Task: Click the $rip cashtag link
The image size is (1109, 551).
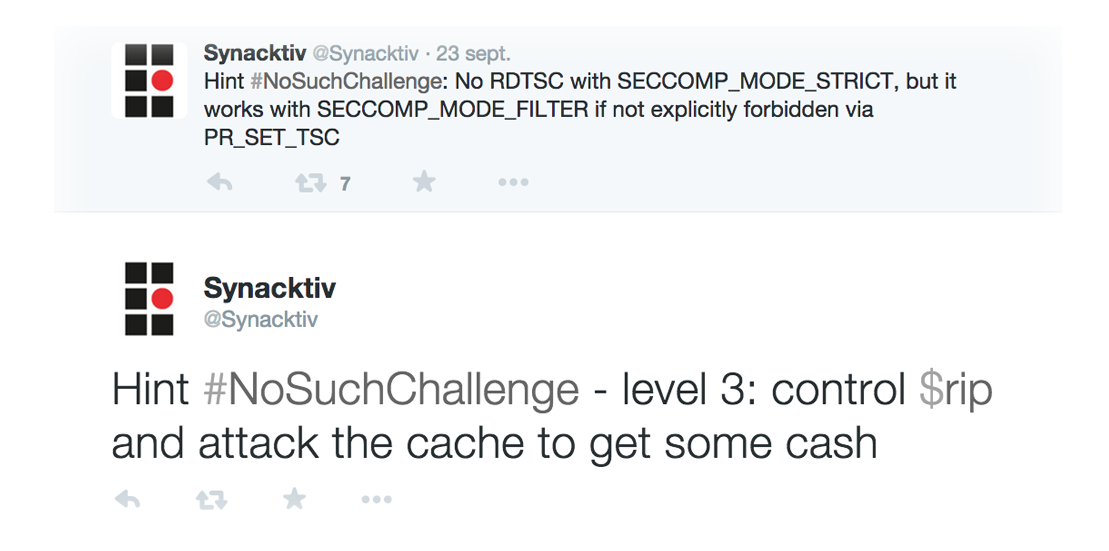Action: 955,390
